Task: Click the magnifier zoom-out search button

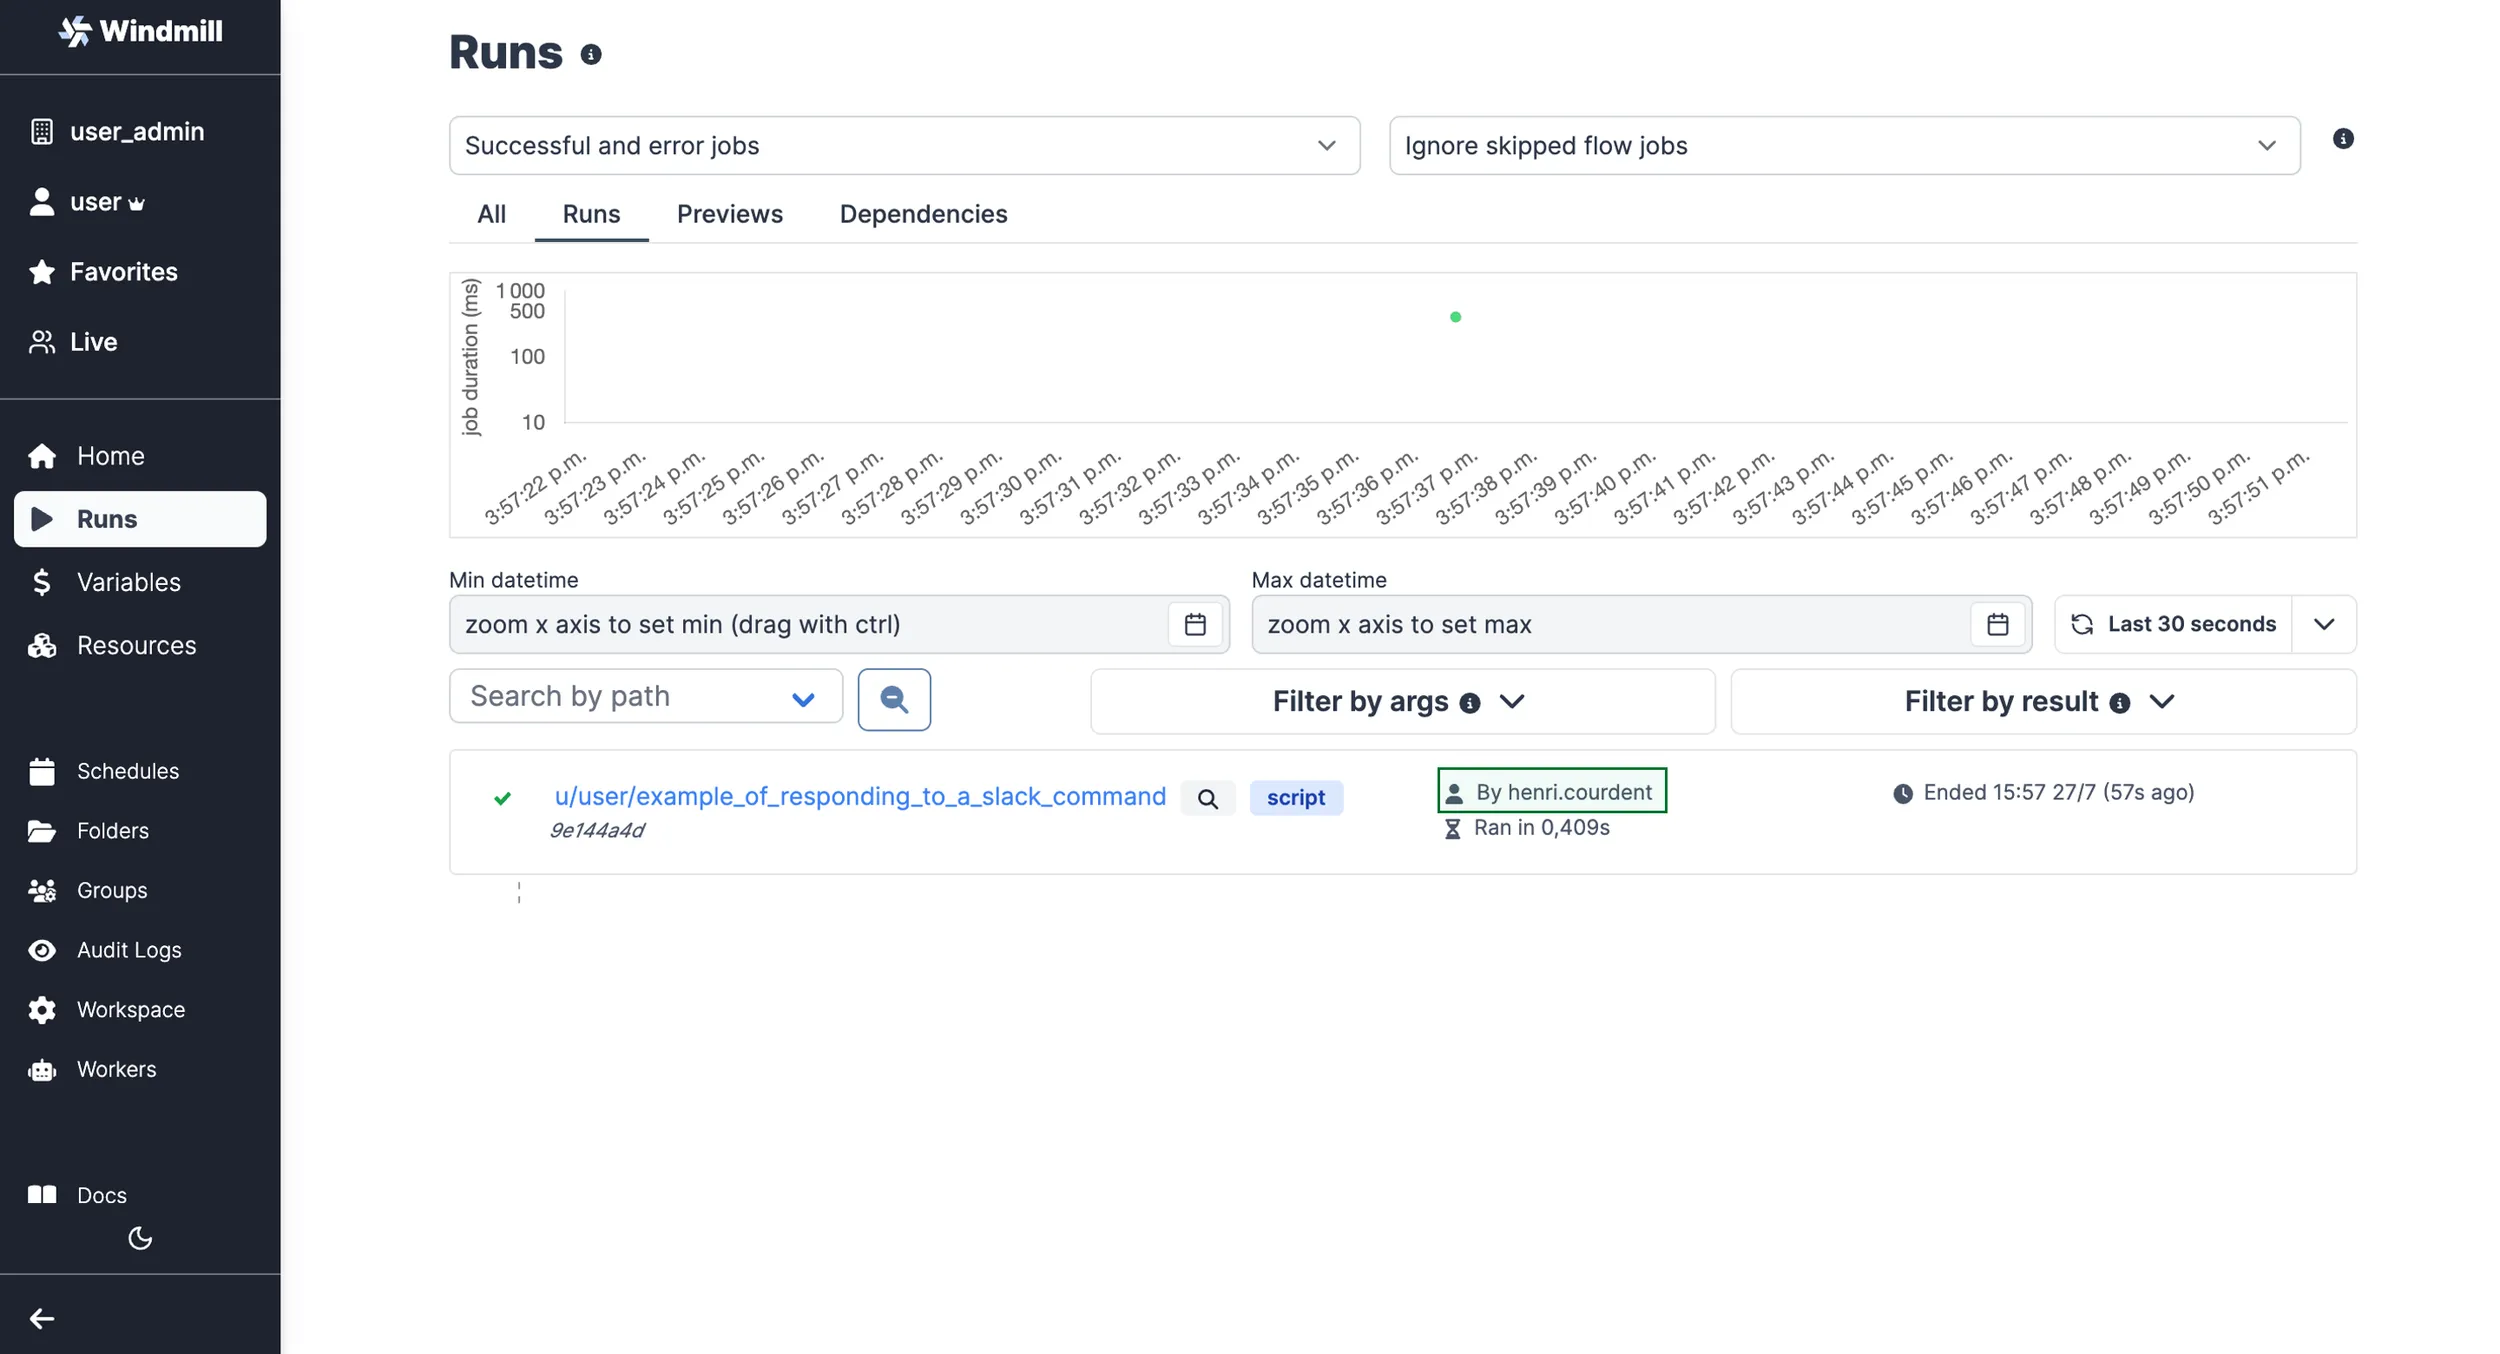Action: (x=893, y=700)
